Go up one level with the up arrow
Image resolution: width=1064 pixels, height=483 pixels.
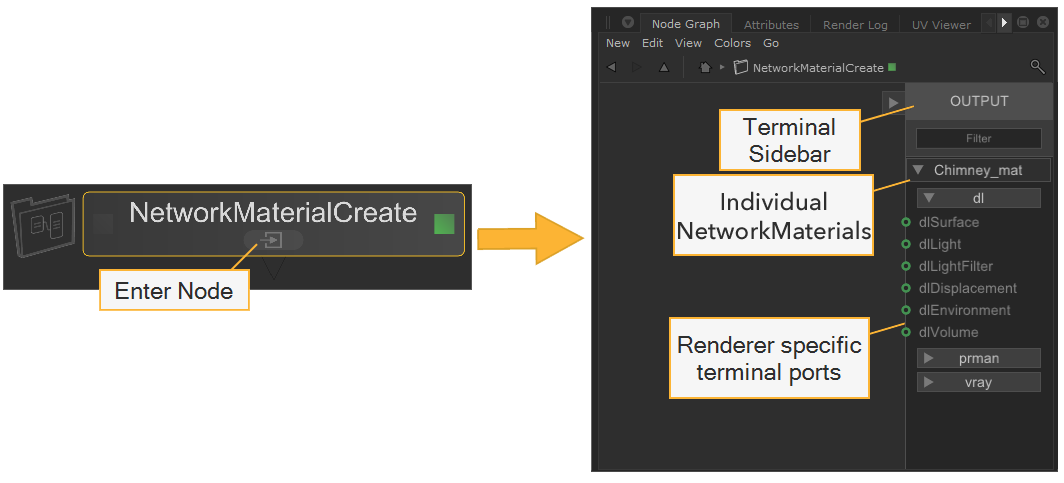(x=664, y=67)
